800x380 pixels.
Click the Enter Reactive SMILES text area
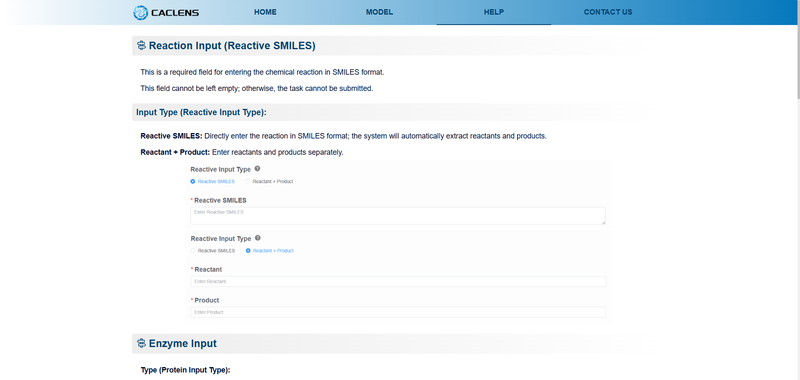(398, 215)
